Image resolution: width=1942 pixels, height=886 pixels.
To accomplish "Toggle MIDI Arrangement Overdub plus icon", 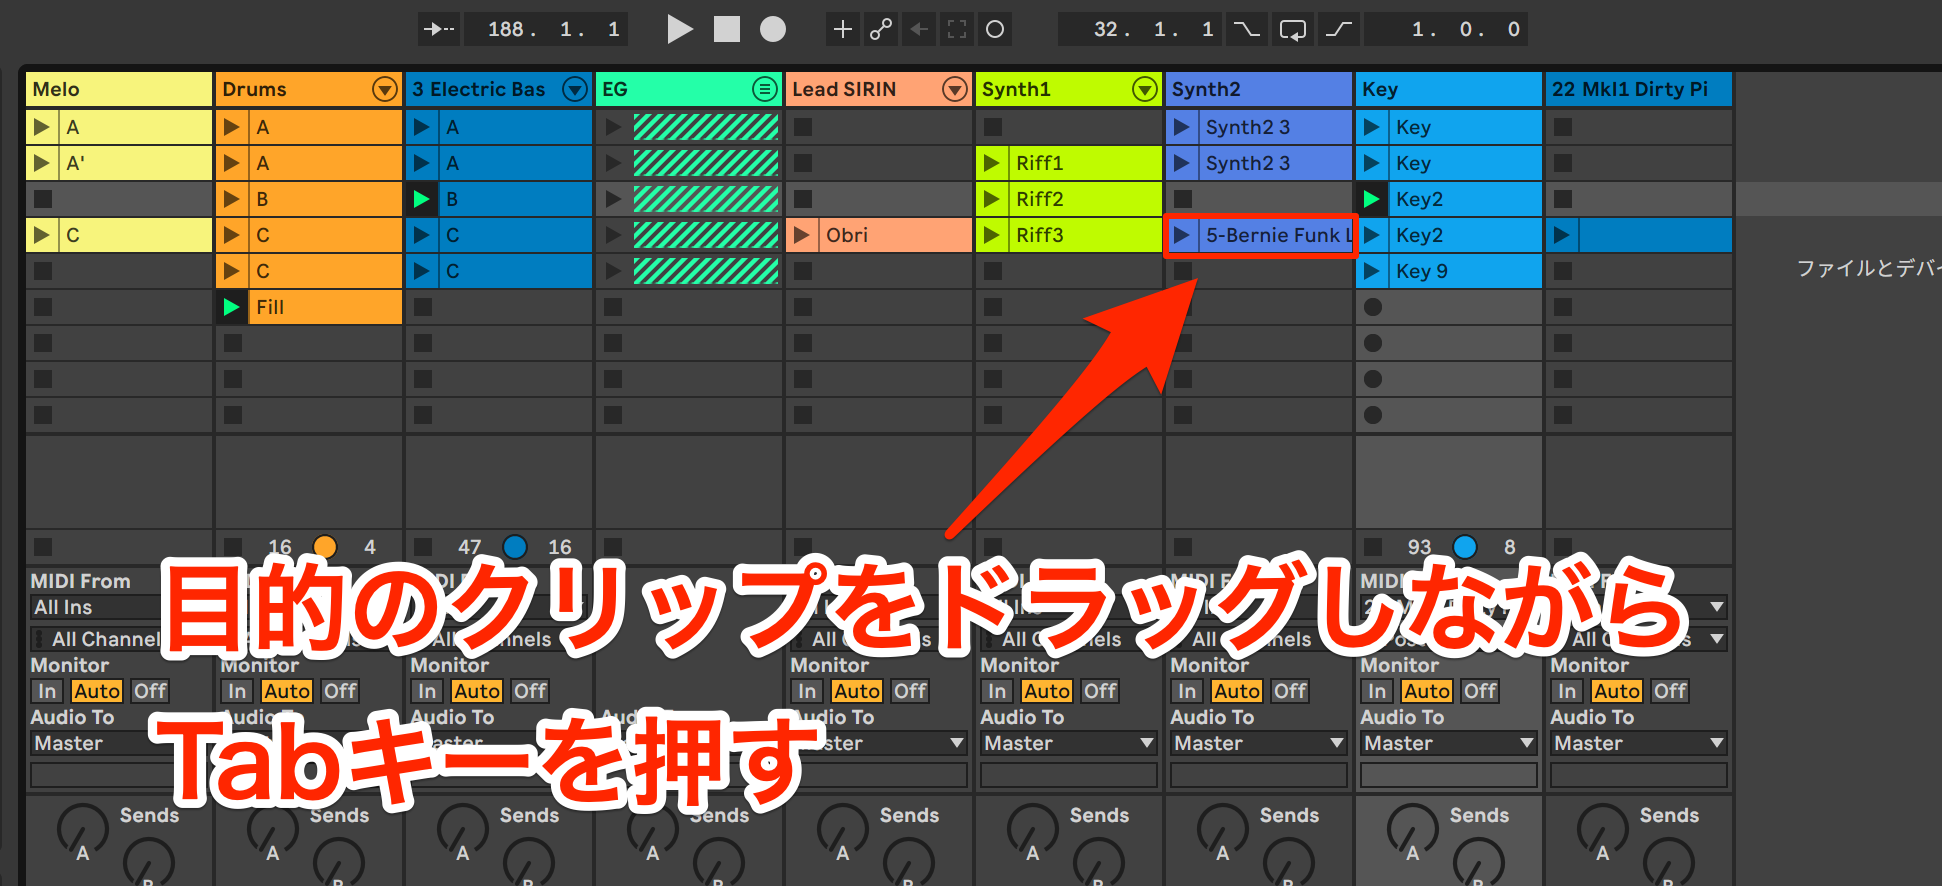I will pyautogui.click(x=843, y=29).
